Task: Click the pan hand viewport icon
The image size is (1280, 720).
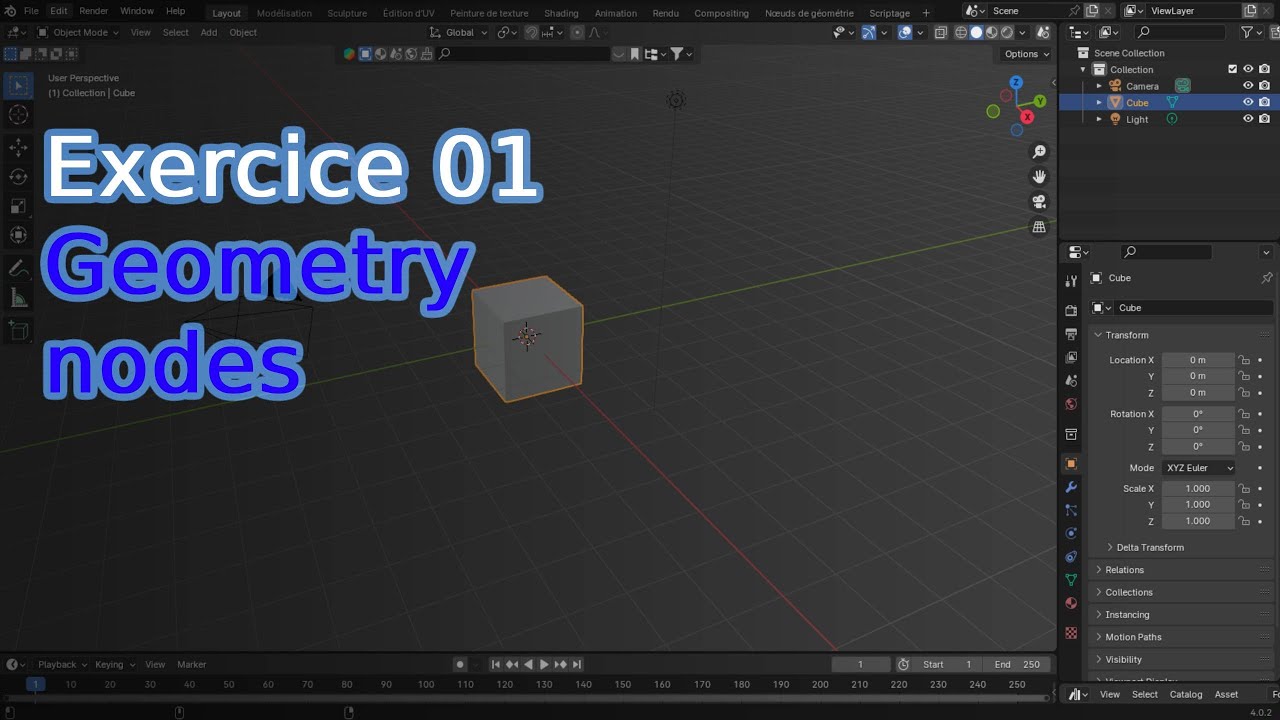Action: 1039,176
